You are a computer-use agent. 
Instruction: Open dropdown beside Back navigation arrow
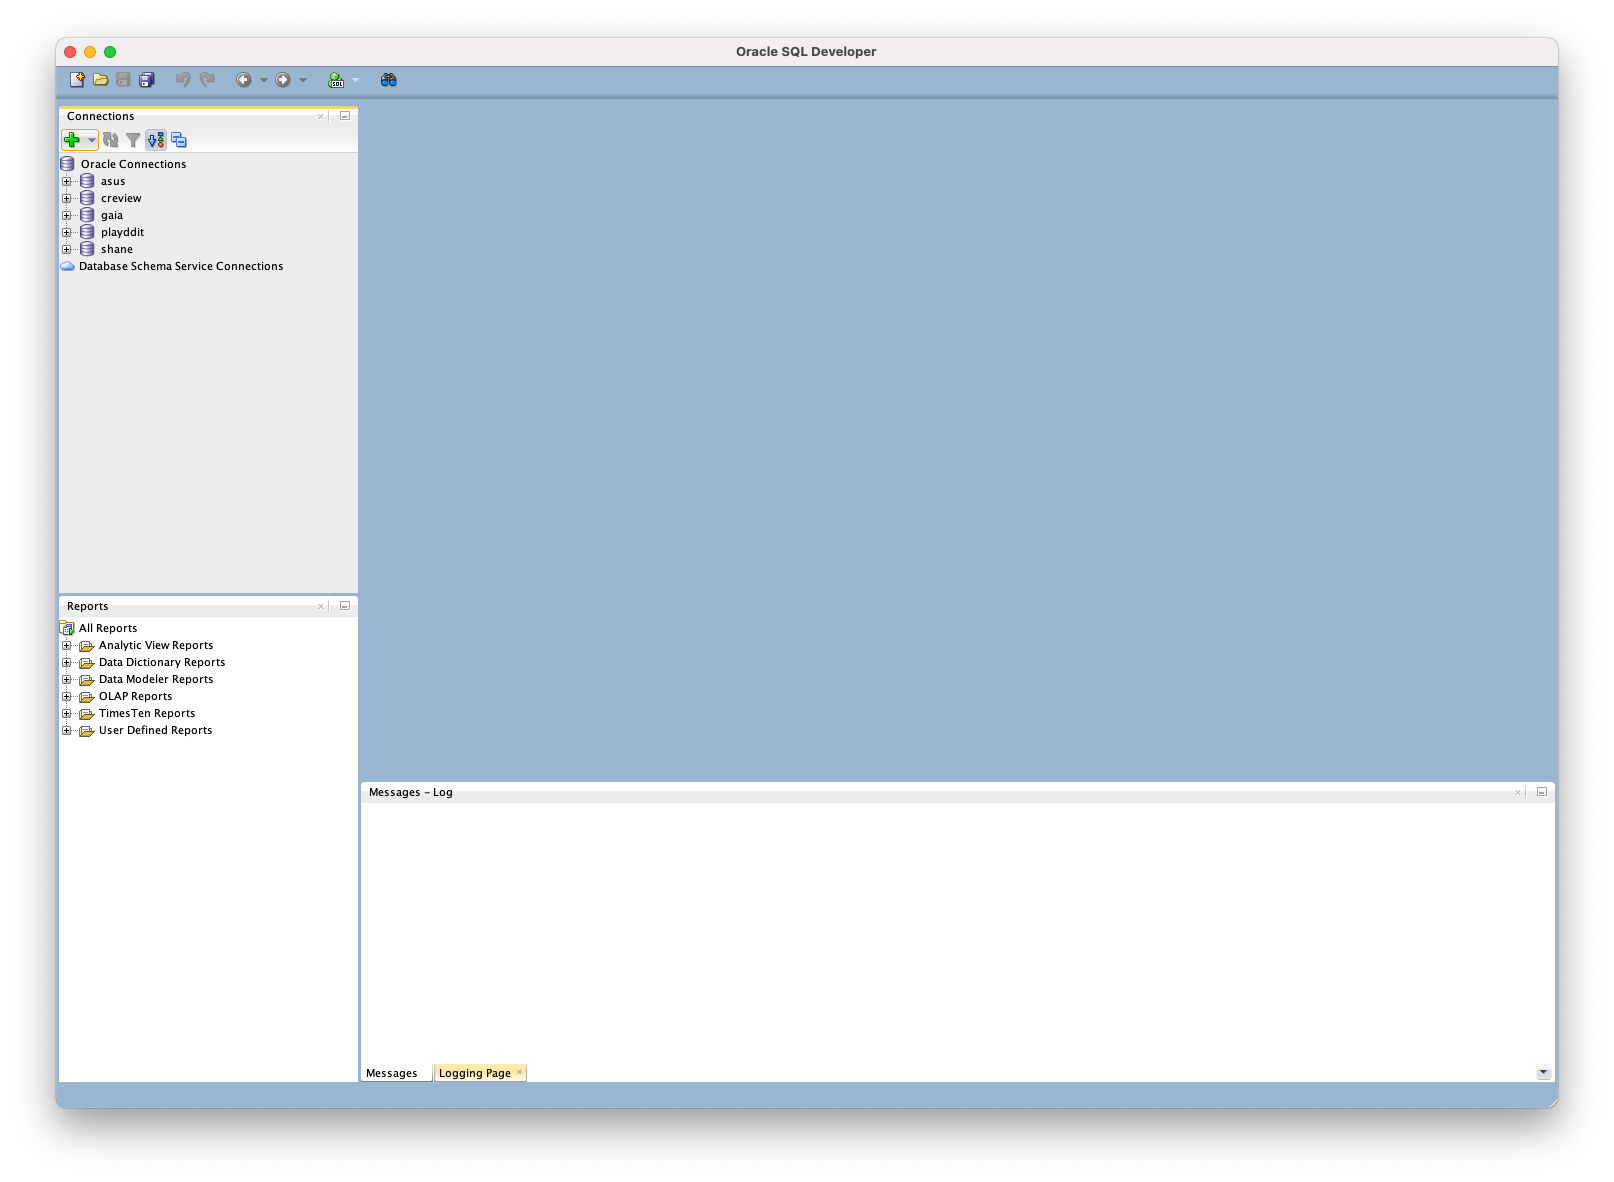tap(264, 80)
